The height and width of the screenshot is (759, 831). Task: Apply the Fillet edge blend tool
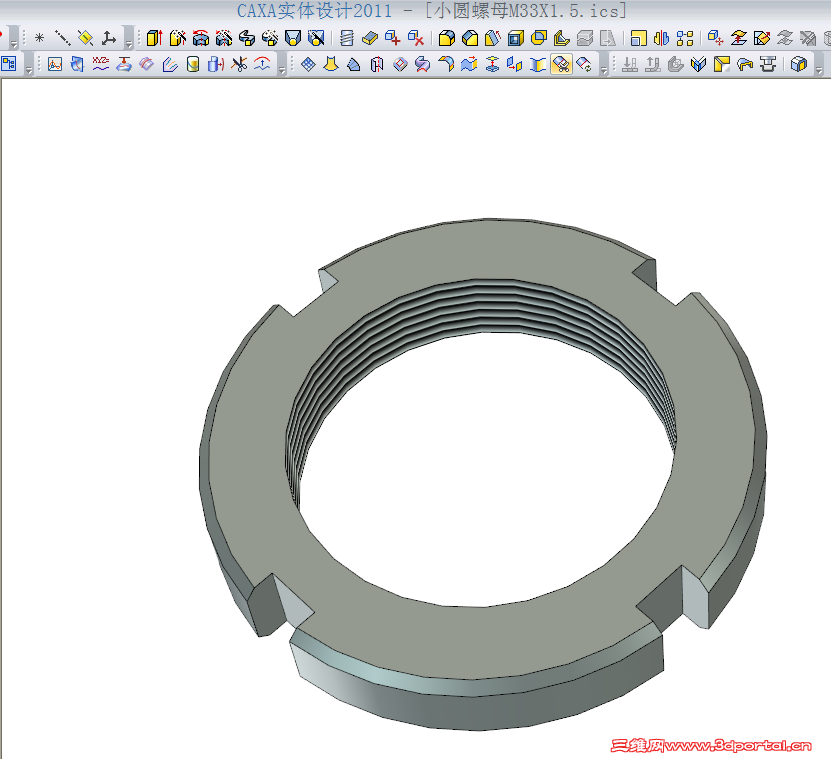(447, 38)
